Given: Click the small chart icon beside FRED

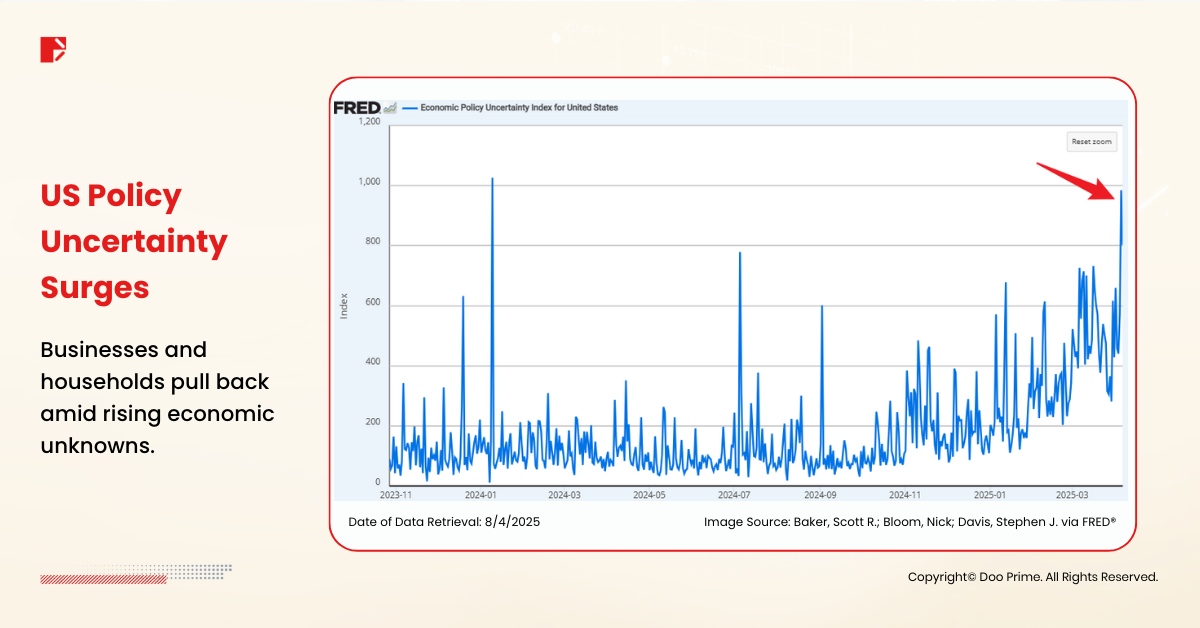Looking at the screenshot, I should 390,108.
